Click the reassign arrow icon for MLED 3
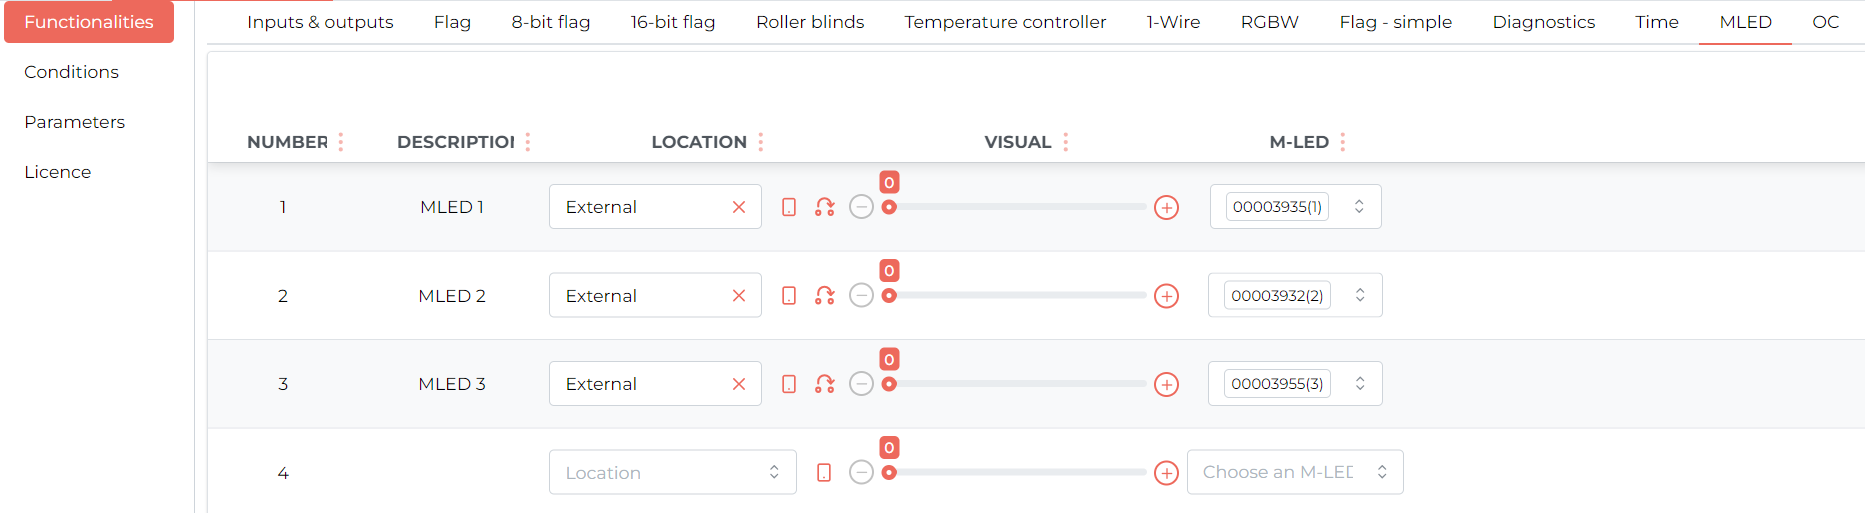Screen dimensions: 1865x513 (x=824, y=384)
